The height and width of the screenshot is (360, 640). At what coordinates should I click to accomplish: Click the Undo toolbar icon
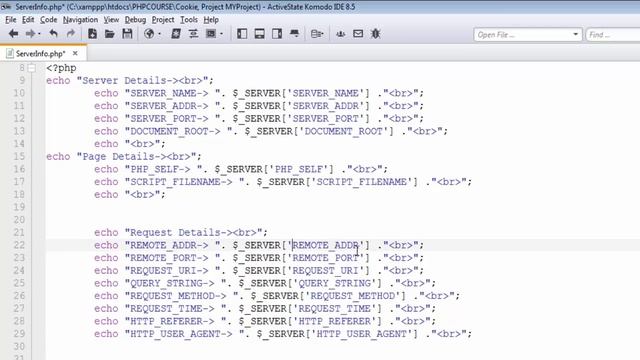(x=53, y=34)
